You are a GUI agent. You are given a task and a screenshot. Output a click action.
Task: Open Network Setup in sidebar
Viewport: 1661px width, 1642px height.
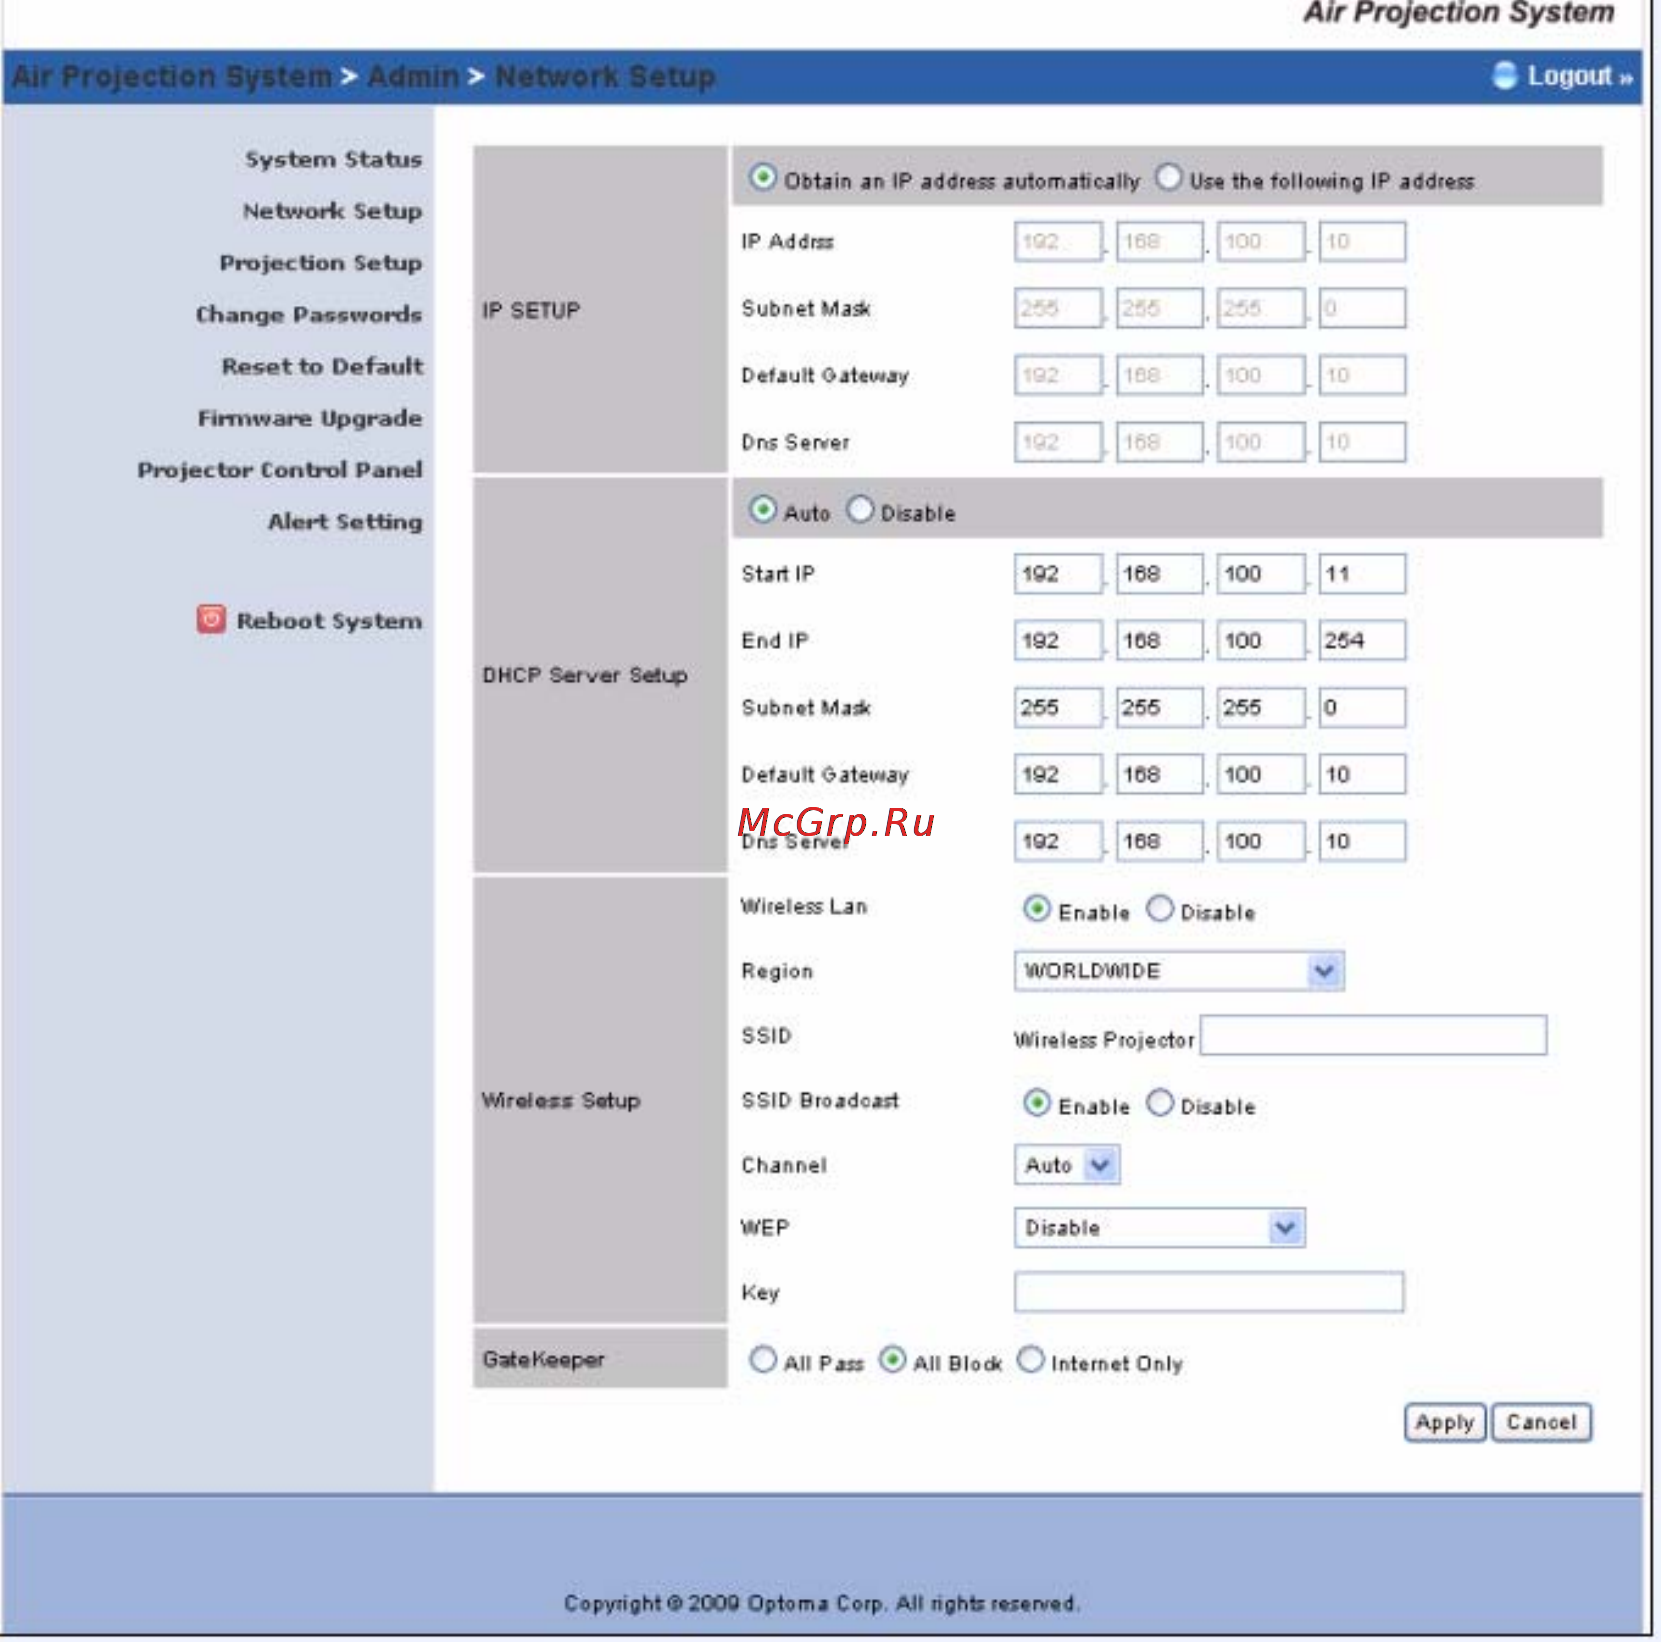click(x=332, y=212)
